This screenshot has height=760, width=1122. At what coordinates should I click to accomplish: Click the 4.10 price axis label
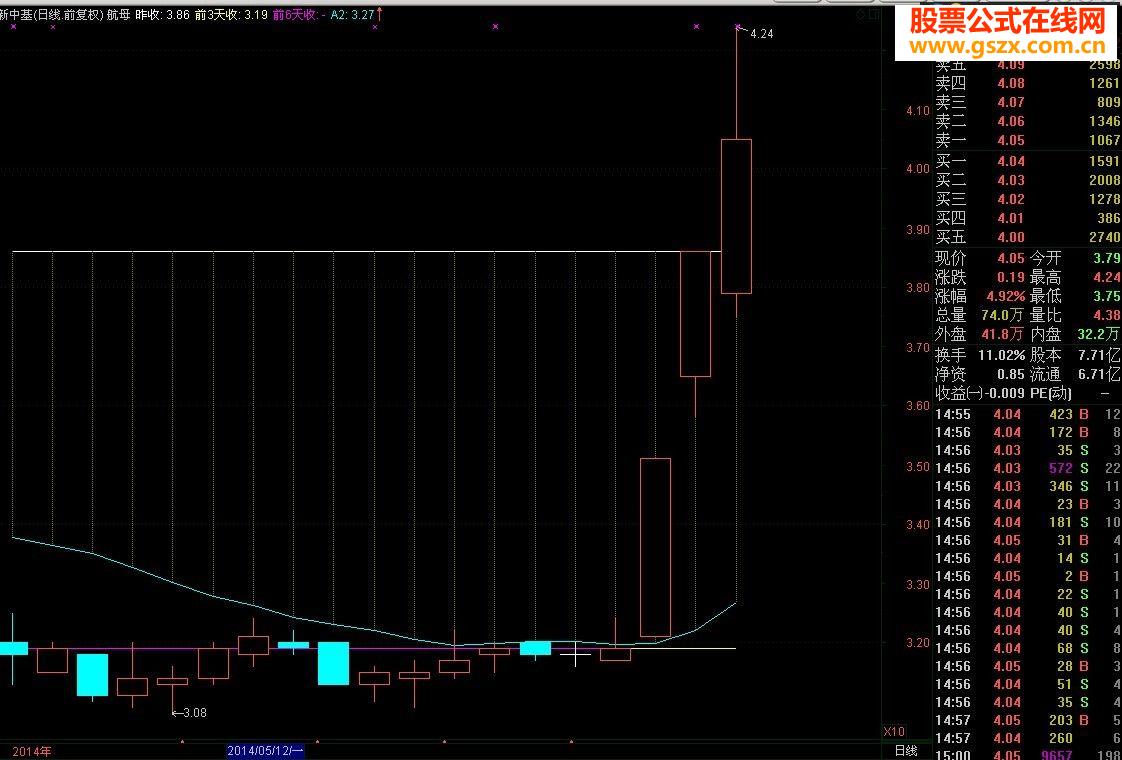click(x=918, y=111)
